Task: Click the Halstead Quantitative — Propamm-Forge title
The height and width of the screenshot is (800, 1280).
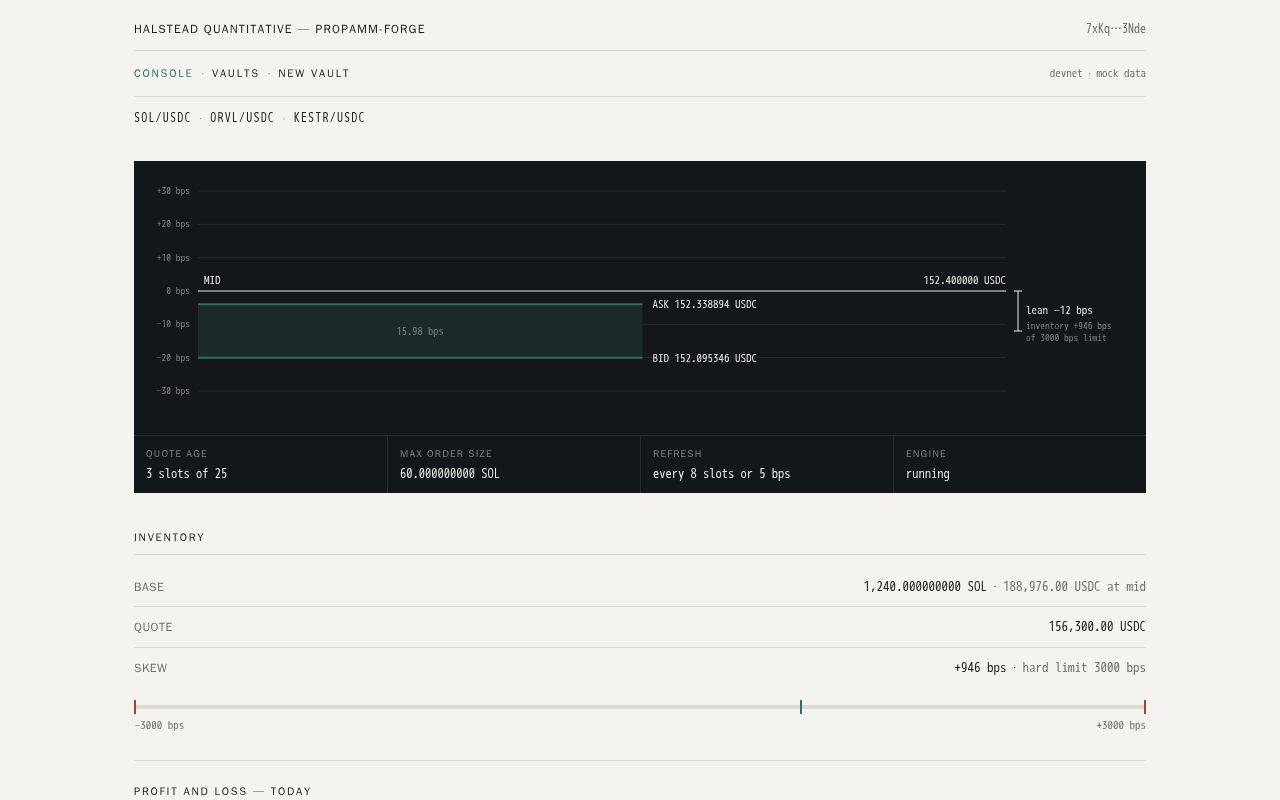Action: [x=280, y=29]
